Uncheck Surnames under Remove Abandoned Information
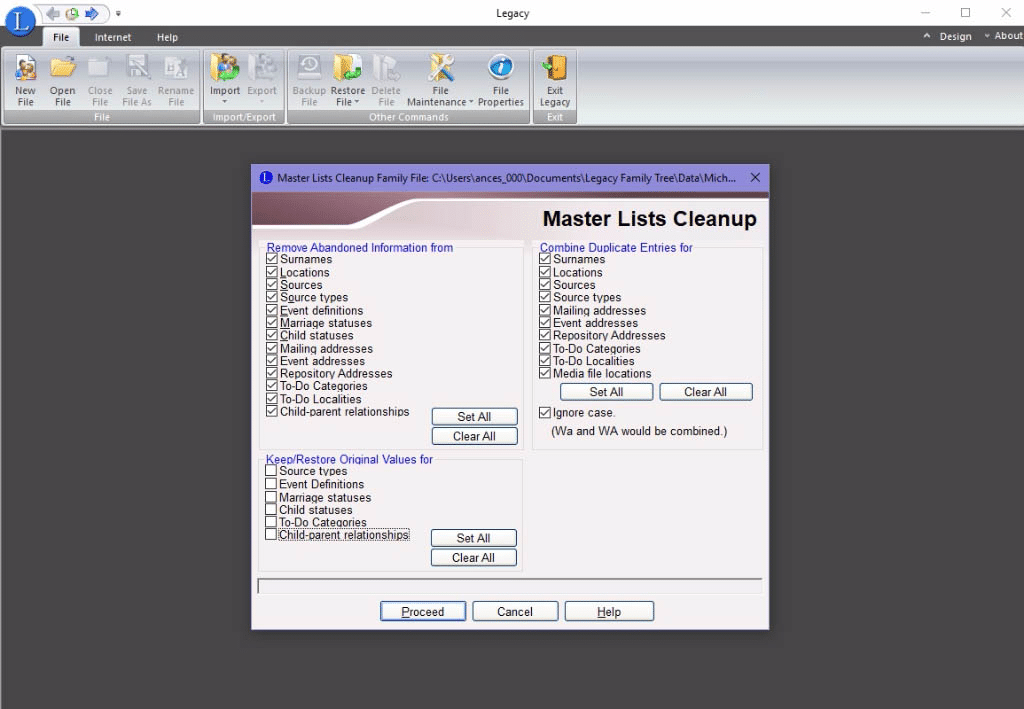 (x=272, y=259)
